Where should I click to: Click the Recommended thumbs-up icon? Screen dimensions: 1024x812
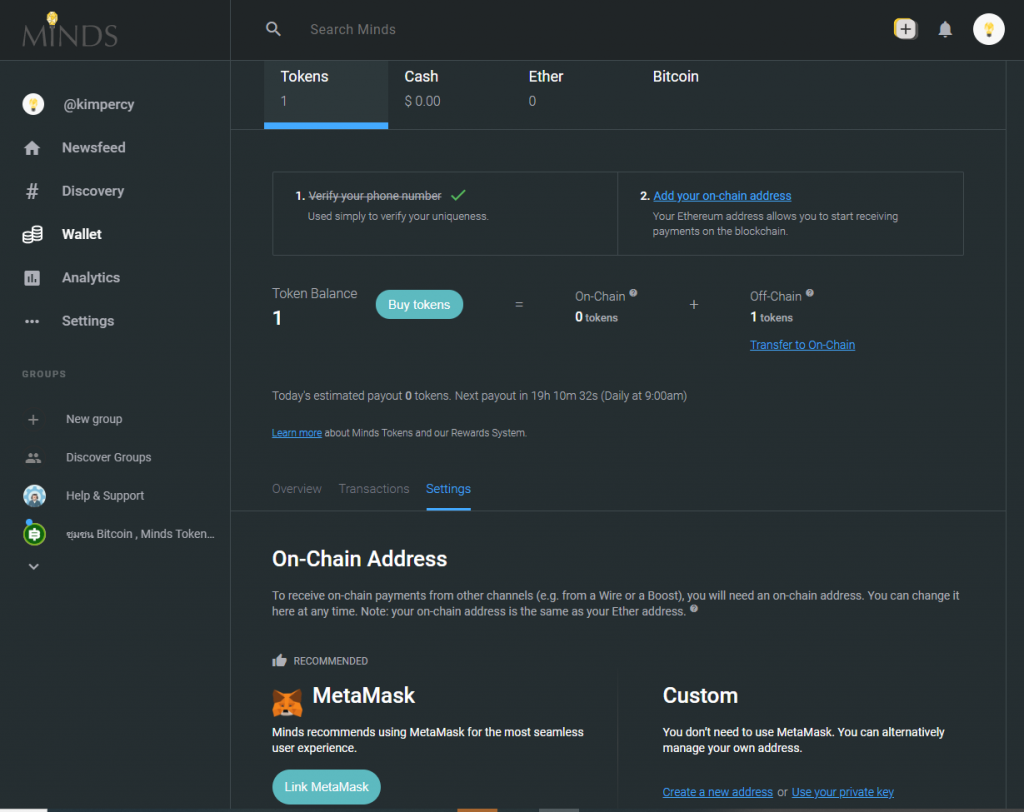point(280,660)
